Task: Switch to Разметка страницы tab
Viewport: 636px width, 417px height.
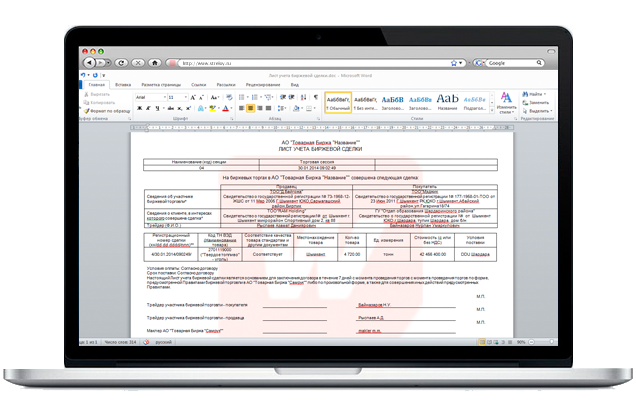Action: (x=161, y=85)
